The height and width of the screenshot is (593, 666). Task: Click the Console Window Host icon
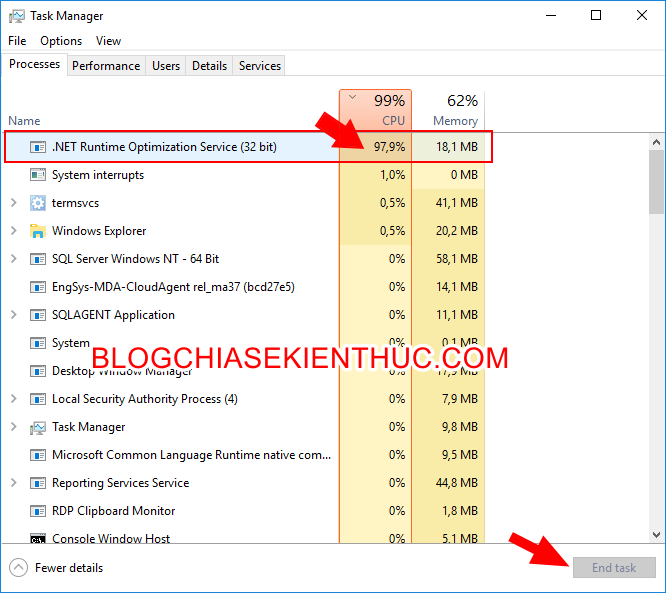(x=38, y=539)
